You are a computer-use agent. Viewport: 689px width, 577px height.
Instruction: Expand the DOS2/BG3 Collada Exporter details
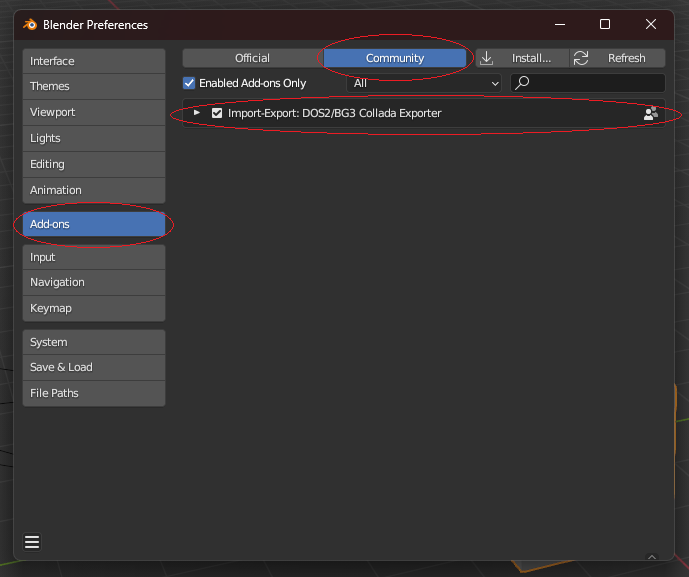click(x=197, y=113)
